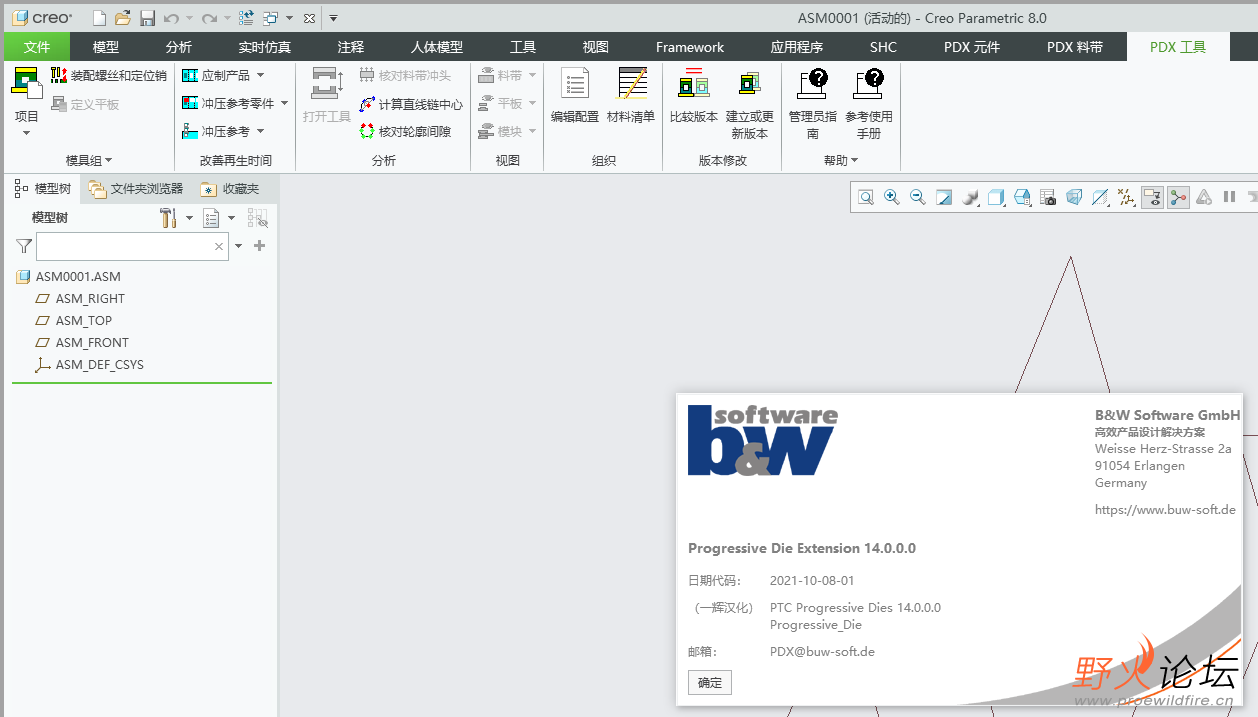Select the 收藏夹 panel tab
This screenshot has width=1258, height=717.
point(229,188)
